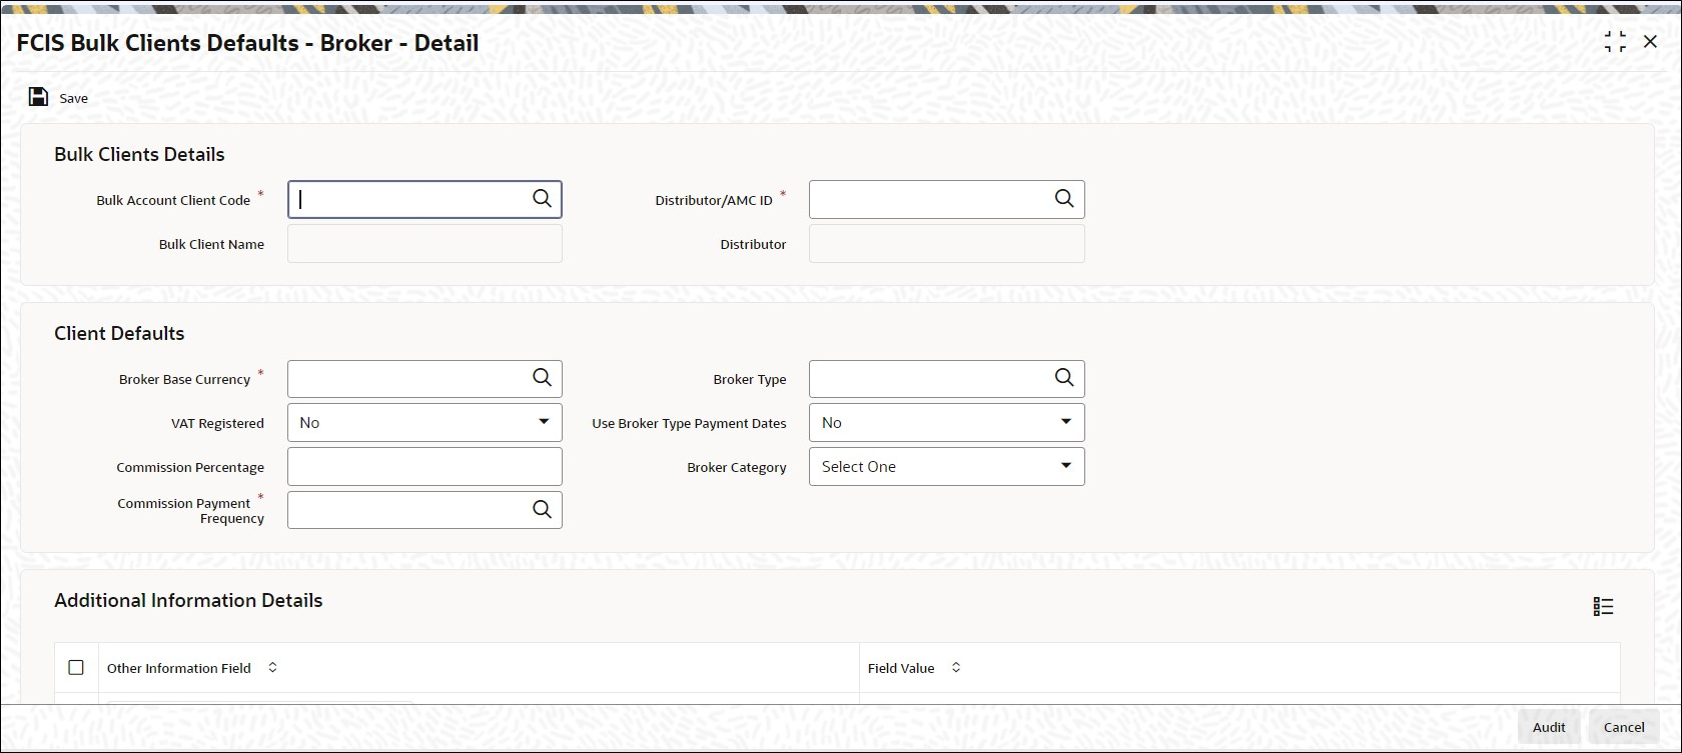1682x753 pixels.
Task: Click the Cancel button
Action: 1624,727
